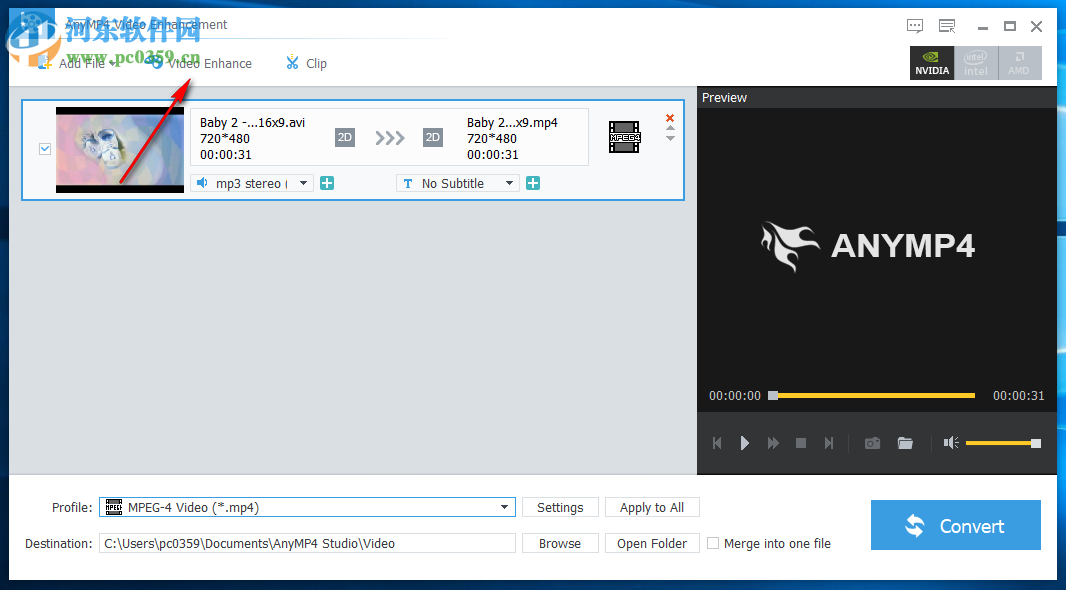Screen dimensions: 1066x590
Task: Open the snapshot folder icon
Action: tap(905, 442)
